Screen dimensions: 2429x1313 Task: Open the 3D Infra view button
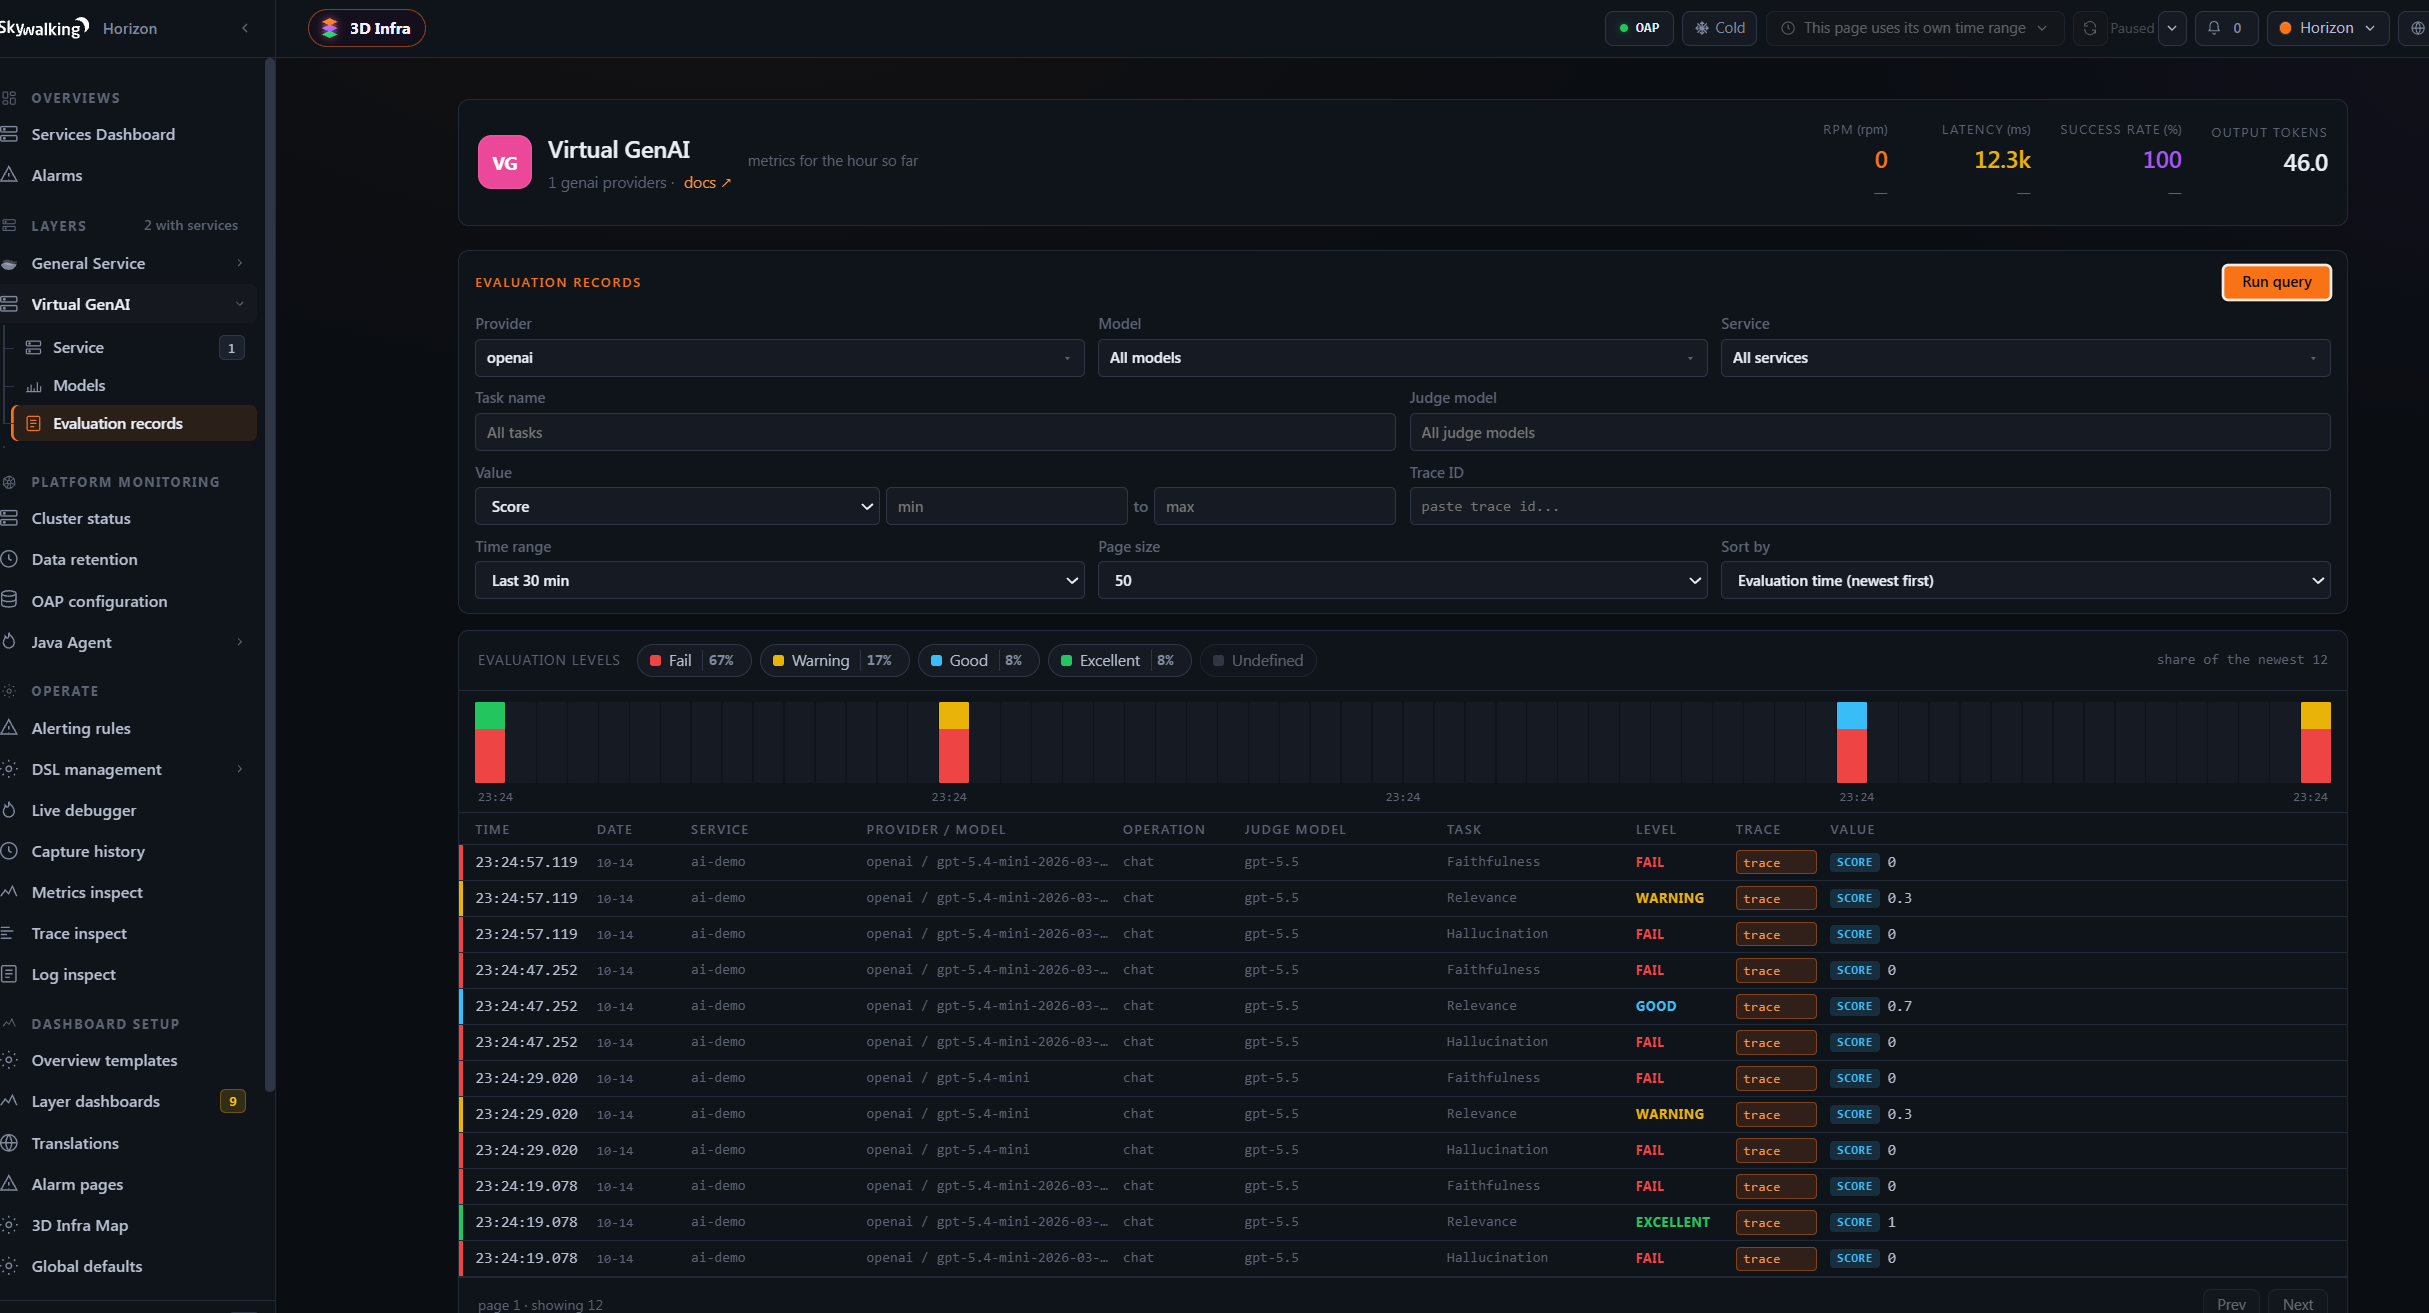(x=367, y=28)
